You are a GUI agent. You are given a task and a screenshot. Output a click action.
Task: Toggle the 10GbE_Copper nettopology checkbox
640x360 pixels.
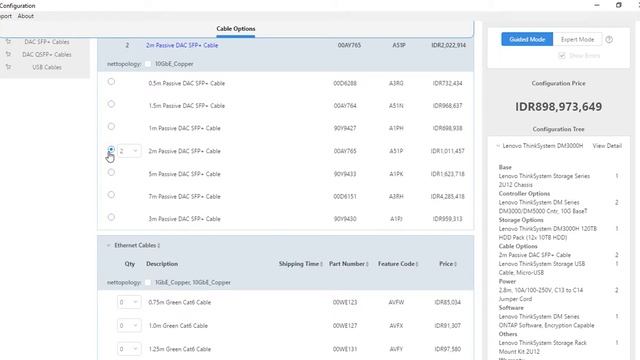148,64
